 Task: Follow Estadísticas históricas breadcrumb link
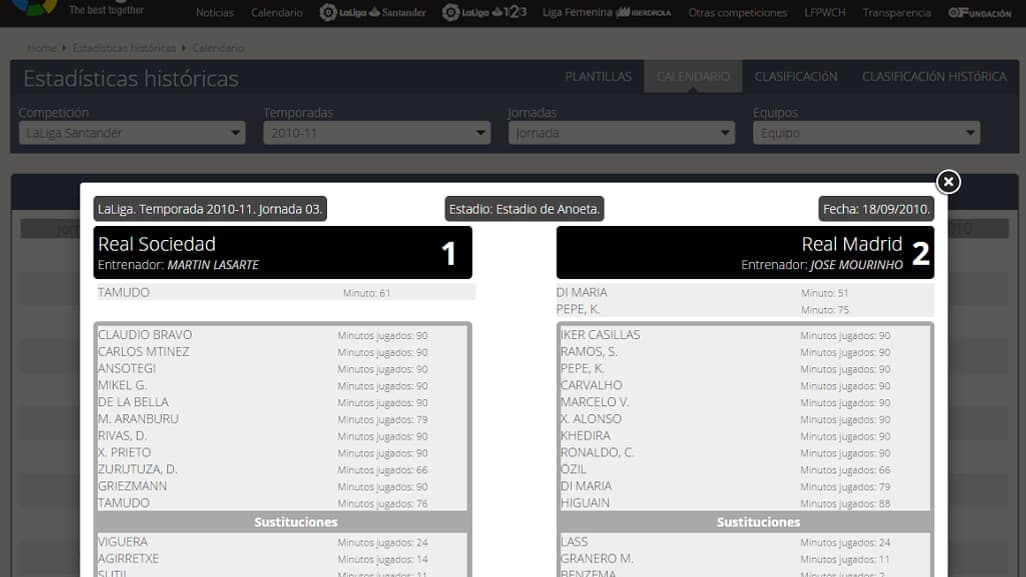click(124, 48)
